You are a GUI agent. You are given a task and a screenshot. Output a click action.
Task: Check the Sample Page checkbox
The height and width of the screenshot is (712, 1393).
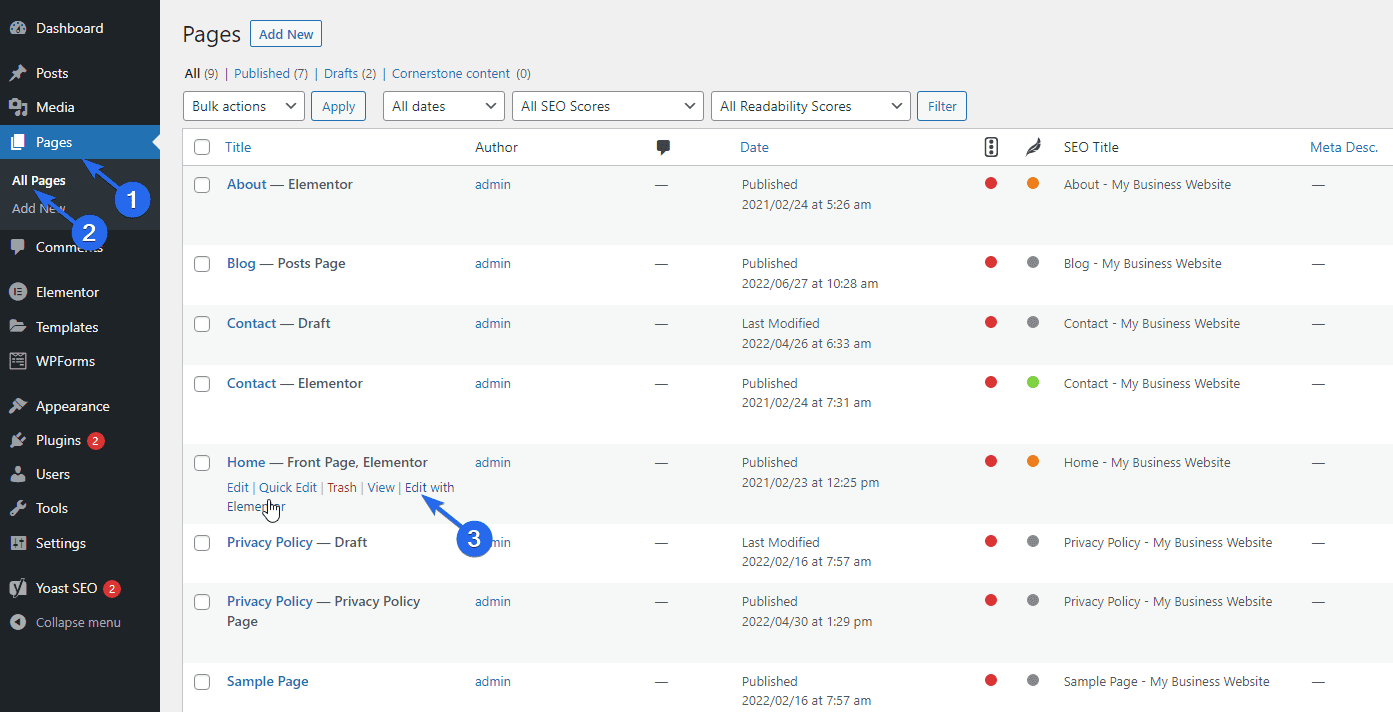tap(202, 682)
